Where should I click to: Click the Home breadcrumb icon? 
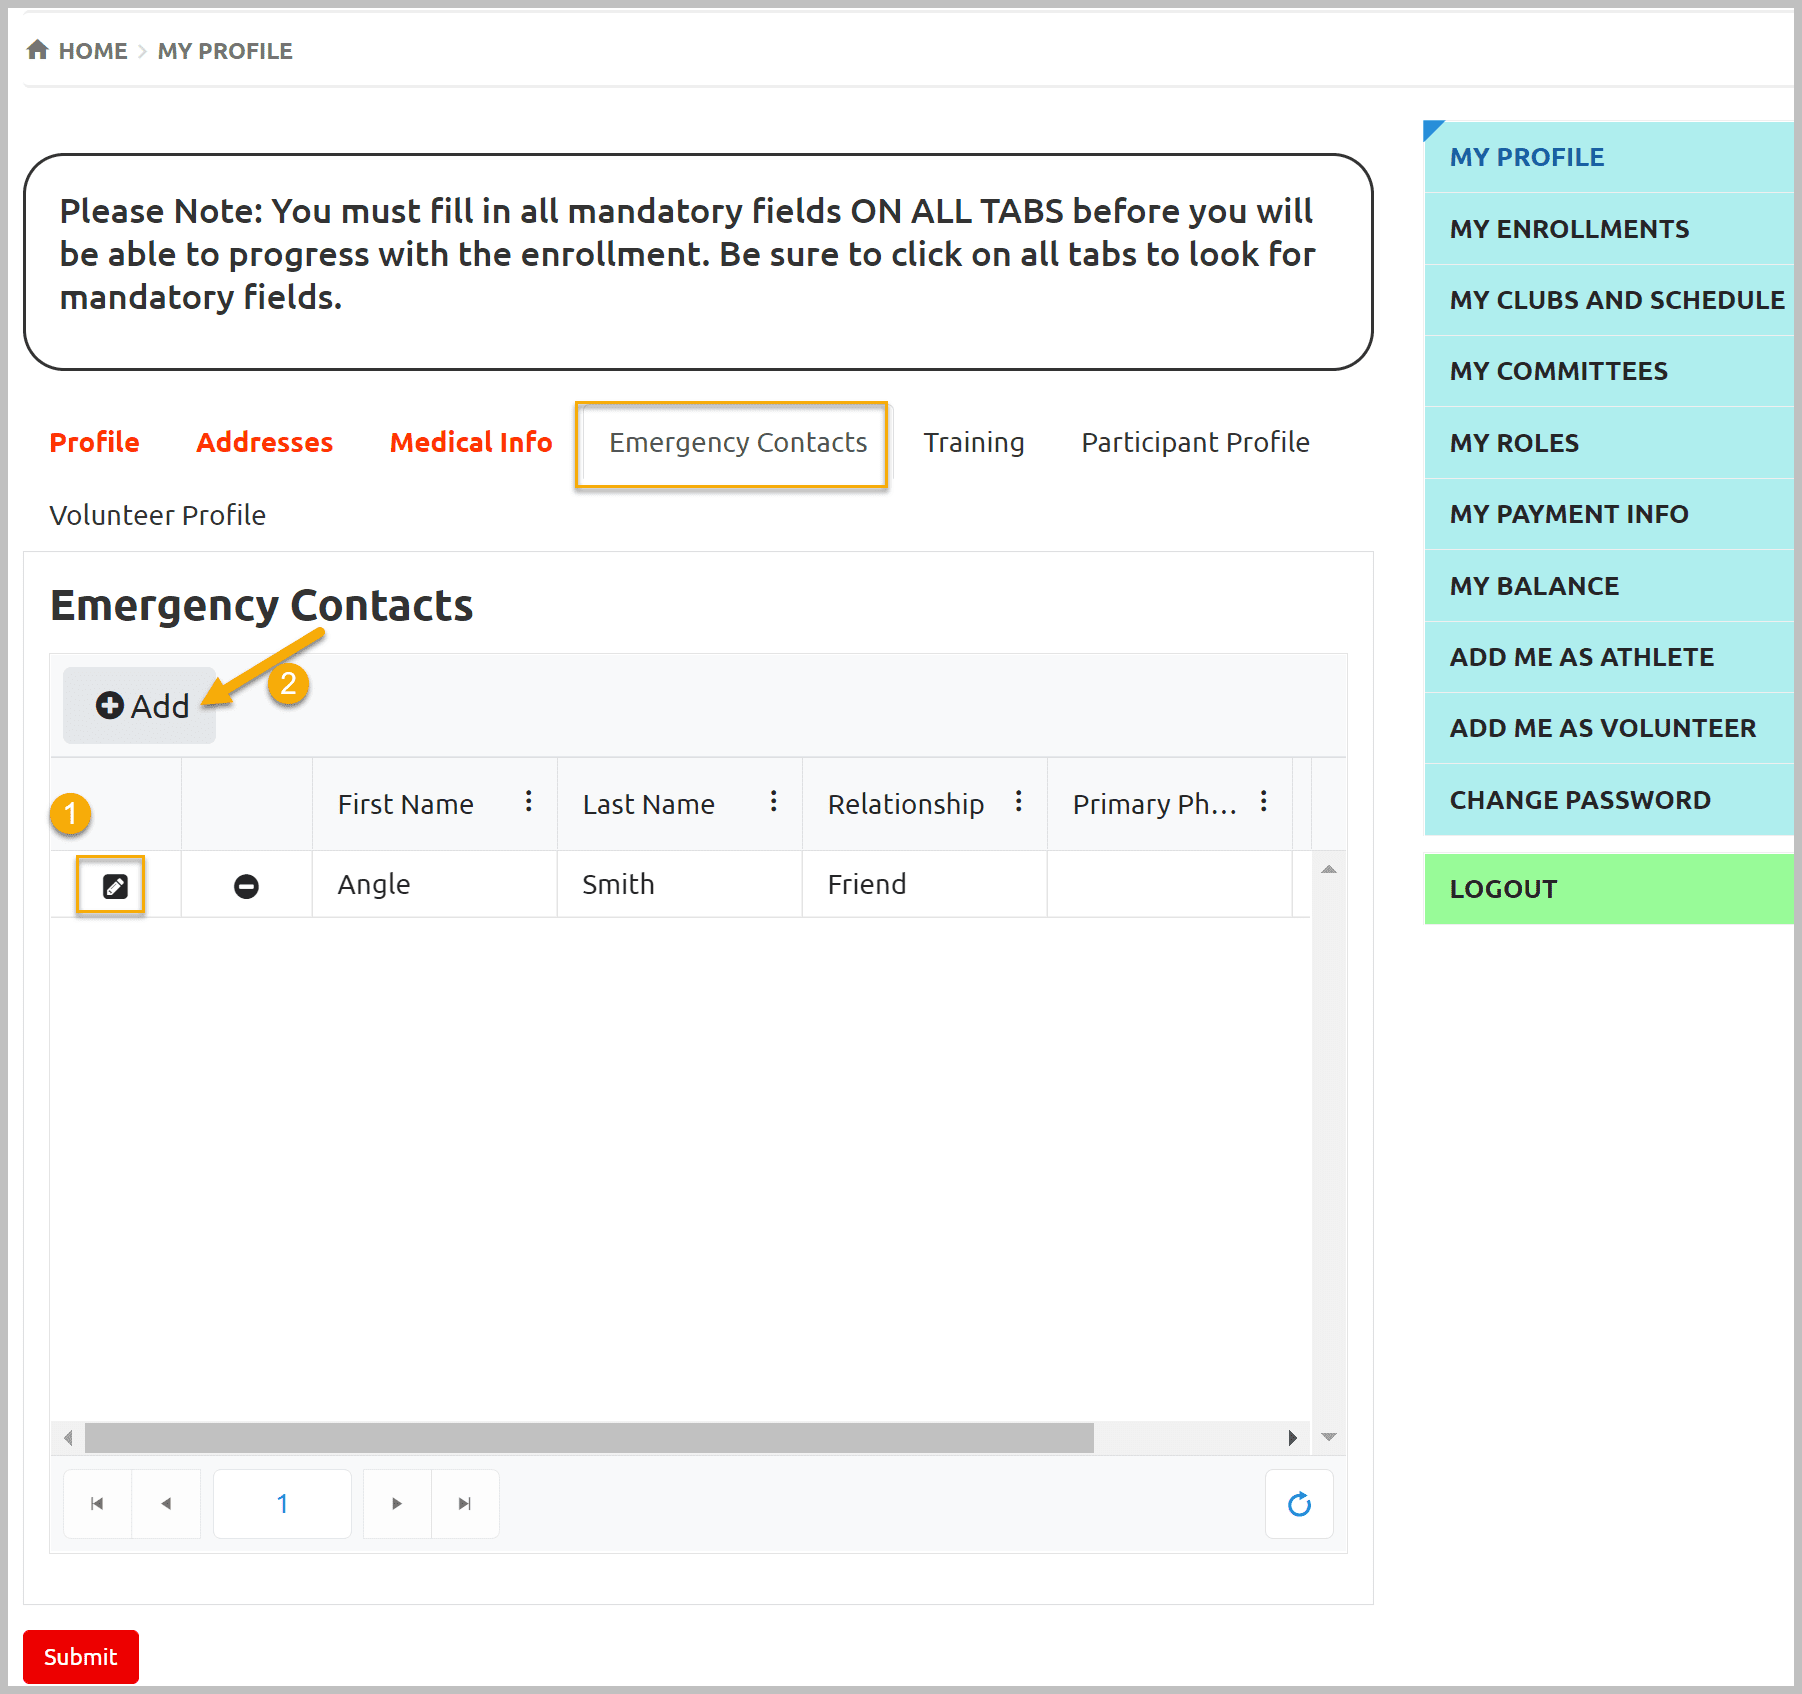pos(38,50)
